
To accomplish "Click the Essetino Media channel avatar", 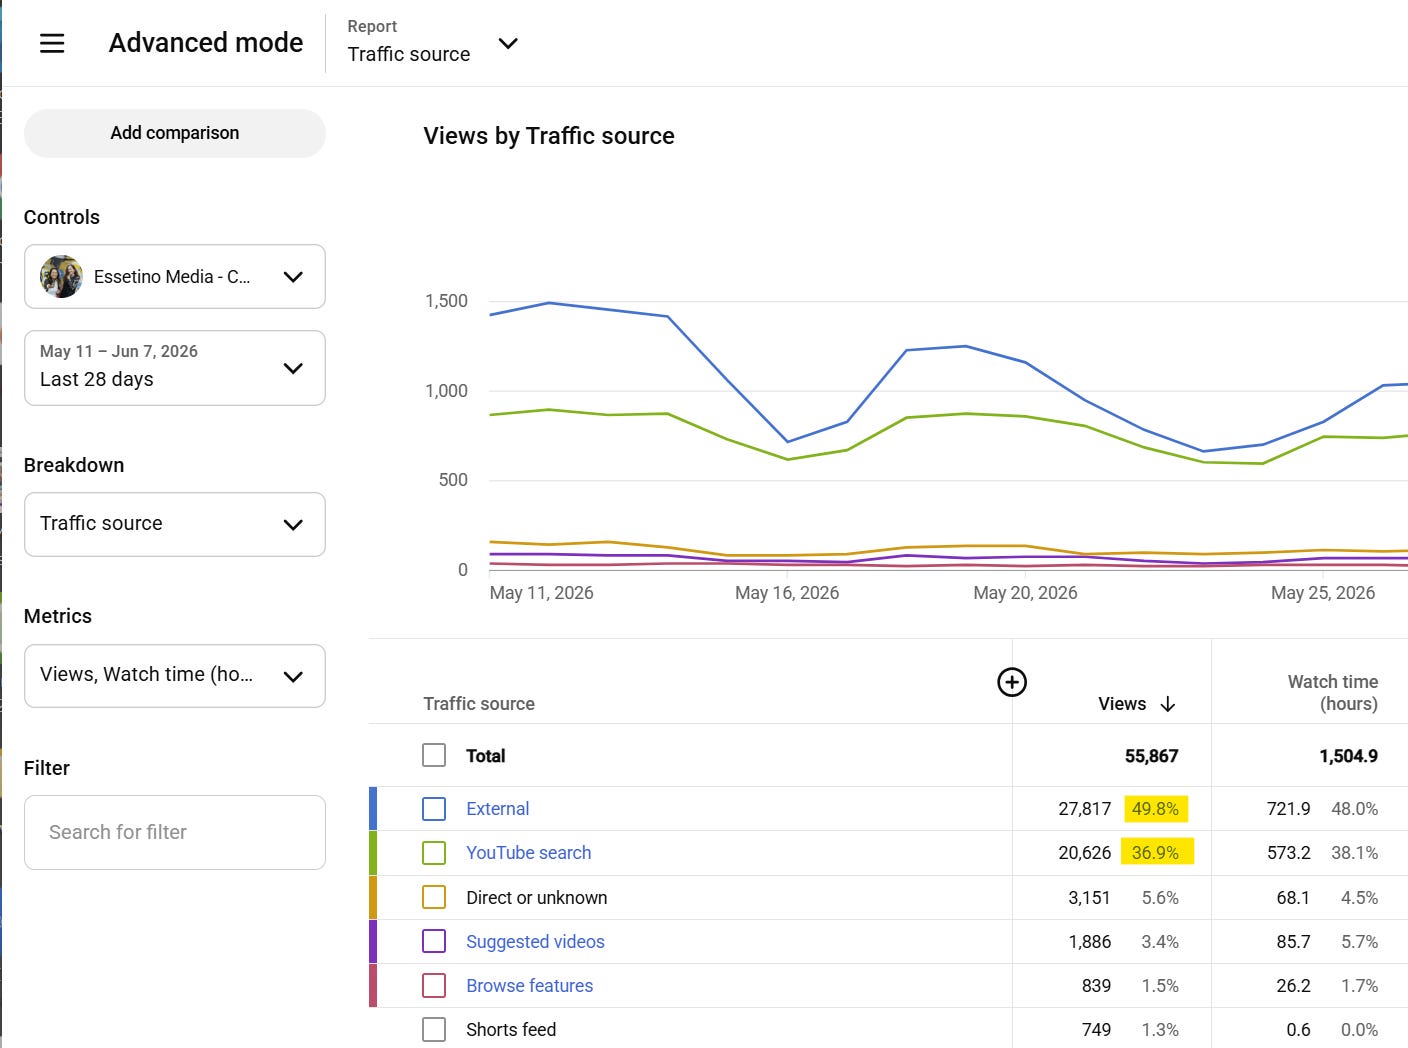I will 61,277.
